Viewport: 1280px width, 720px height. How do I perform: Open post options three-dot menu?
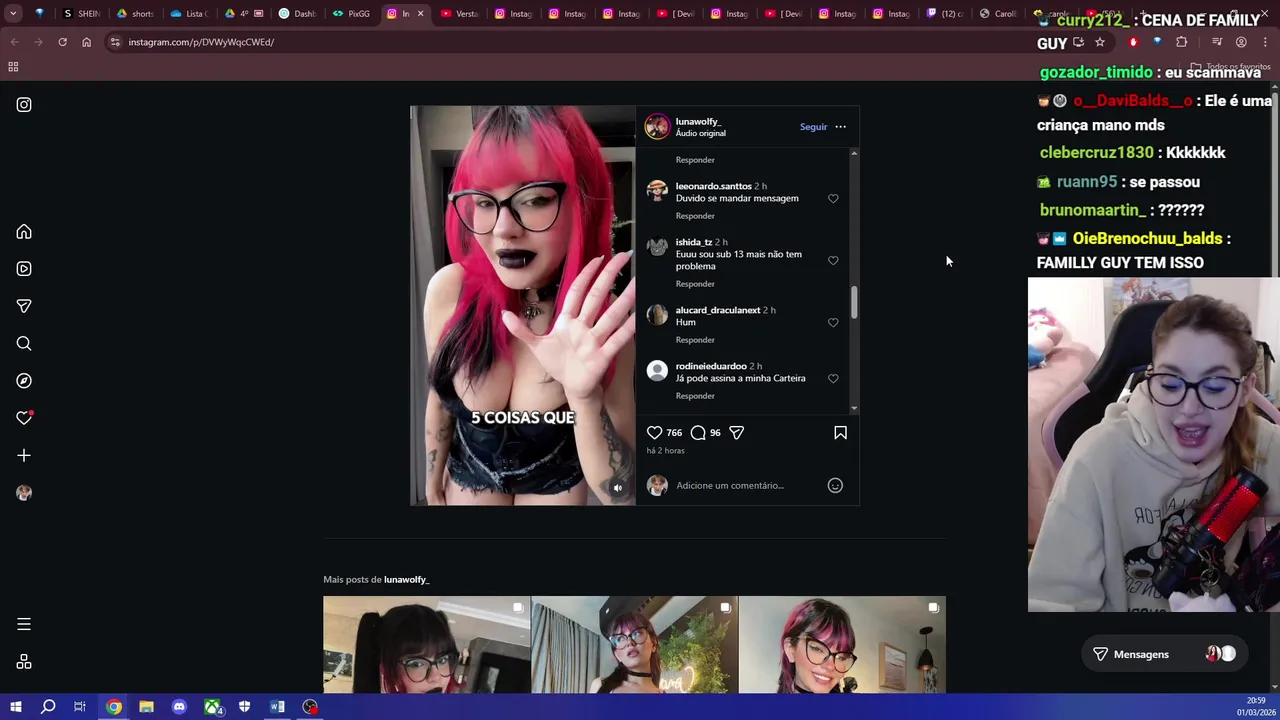click(x=840, y=127)
